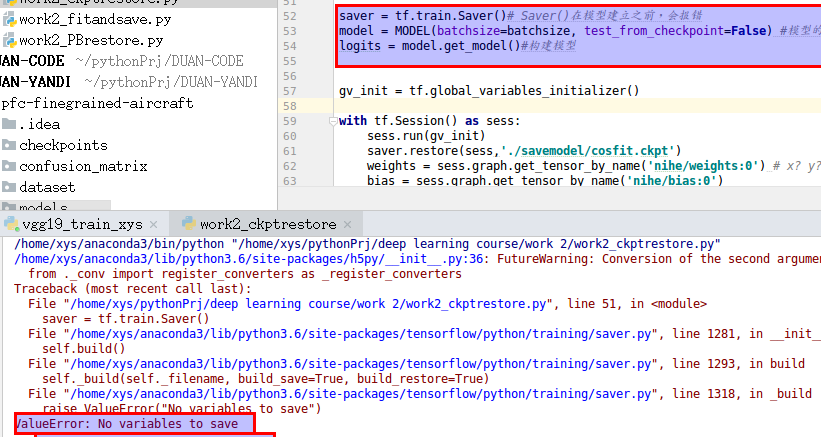
Task: Open work2_PBrestore.py in project tree
Action: pos(91,40)
